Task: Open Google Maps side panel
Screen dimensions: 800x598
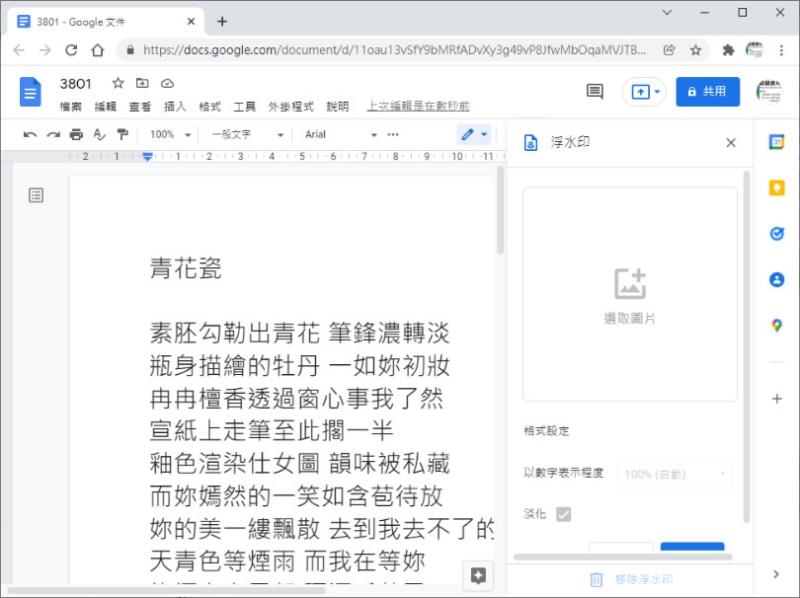Action: [x=777, y=325]
